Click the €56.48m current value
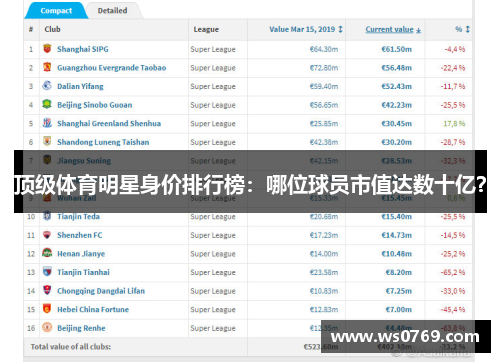Image resolution: width=500 pixels, height=362 pixels. pyautogui.click(x=397, y=68)
